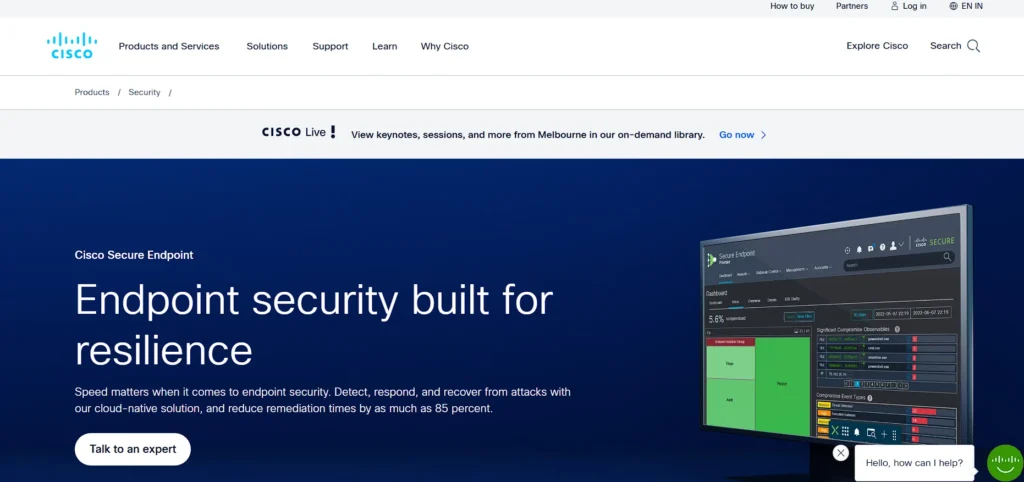Click the Talk to an expert button
This screenshot has width=1024, height=482.
pos(133,449)
